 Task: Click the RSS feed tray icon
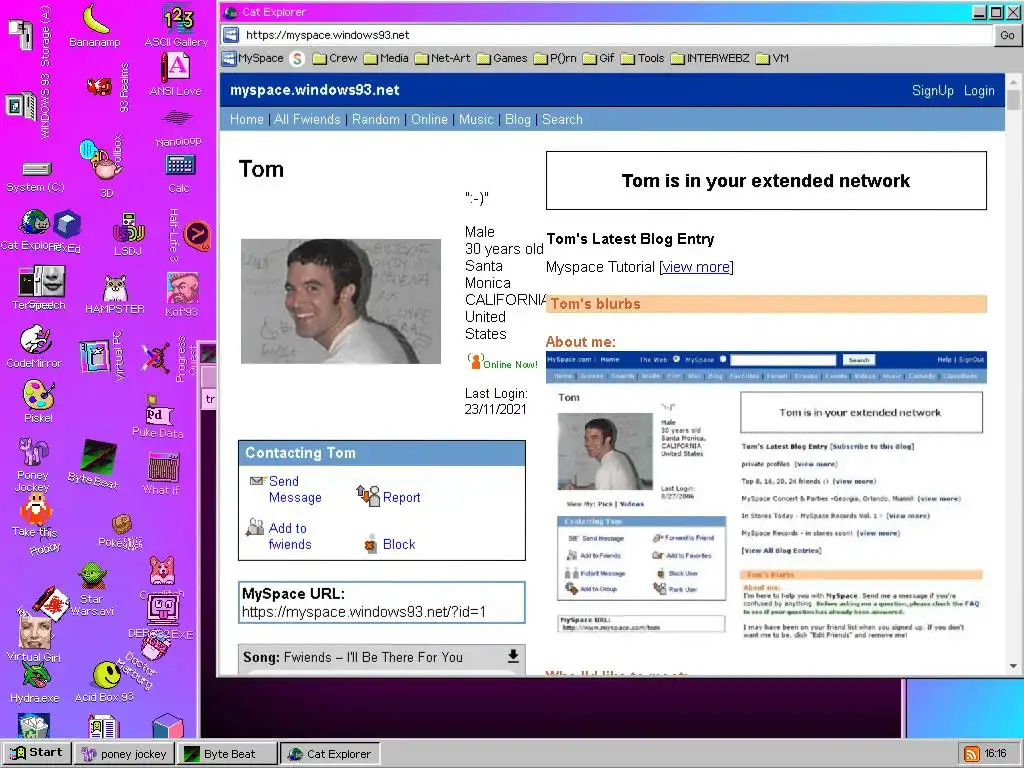point(972,754)
